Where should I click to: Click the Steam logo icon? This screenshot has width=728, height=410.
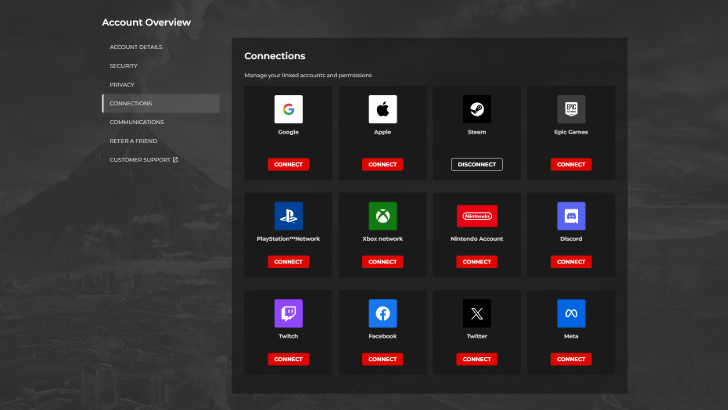pos(477,109)
